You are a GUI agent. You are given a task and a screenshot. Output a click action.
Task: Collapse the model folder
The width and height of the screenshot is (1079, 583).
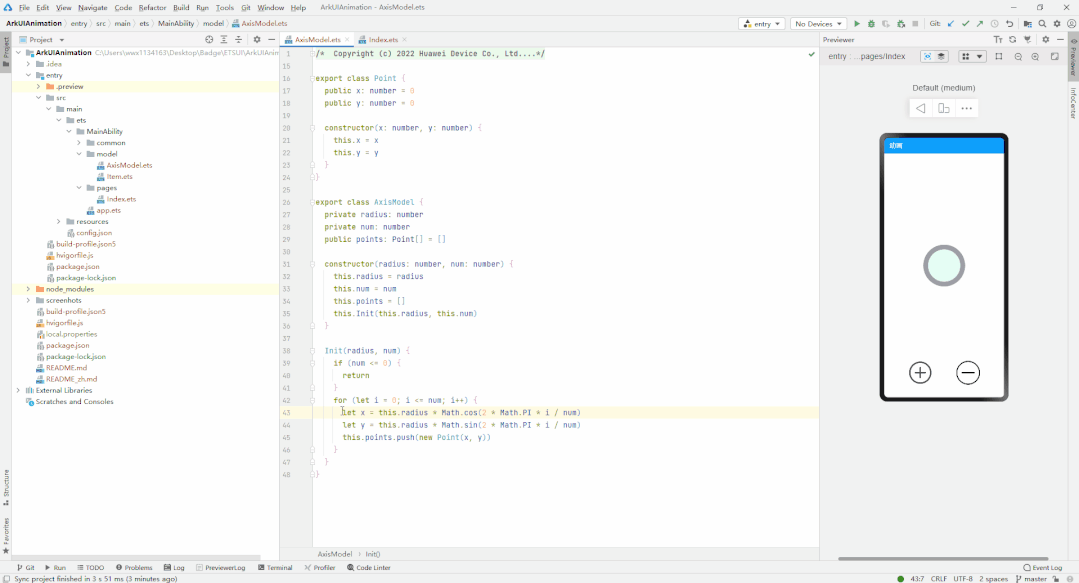tap(78, 154)
